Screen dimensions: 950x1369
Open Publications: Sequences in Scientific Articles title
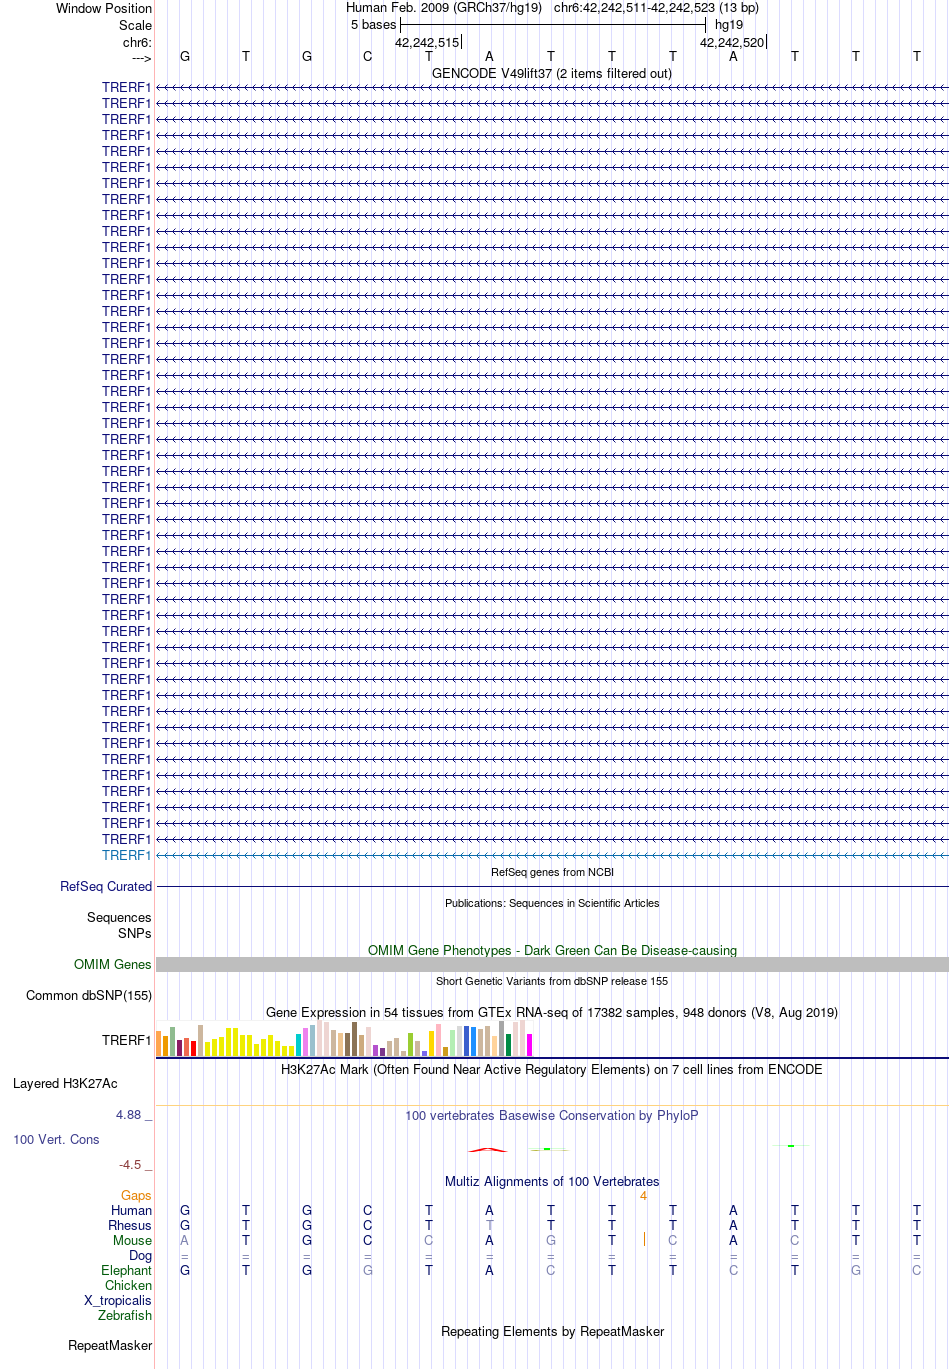click(552, 903)
